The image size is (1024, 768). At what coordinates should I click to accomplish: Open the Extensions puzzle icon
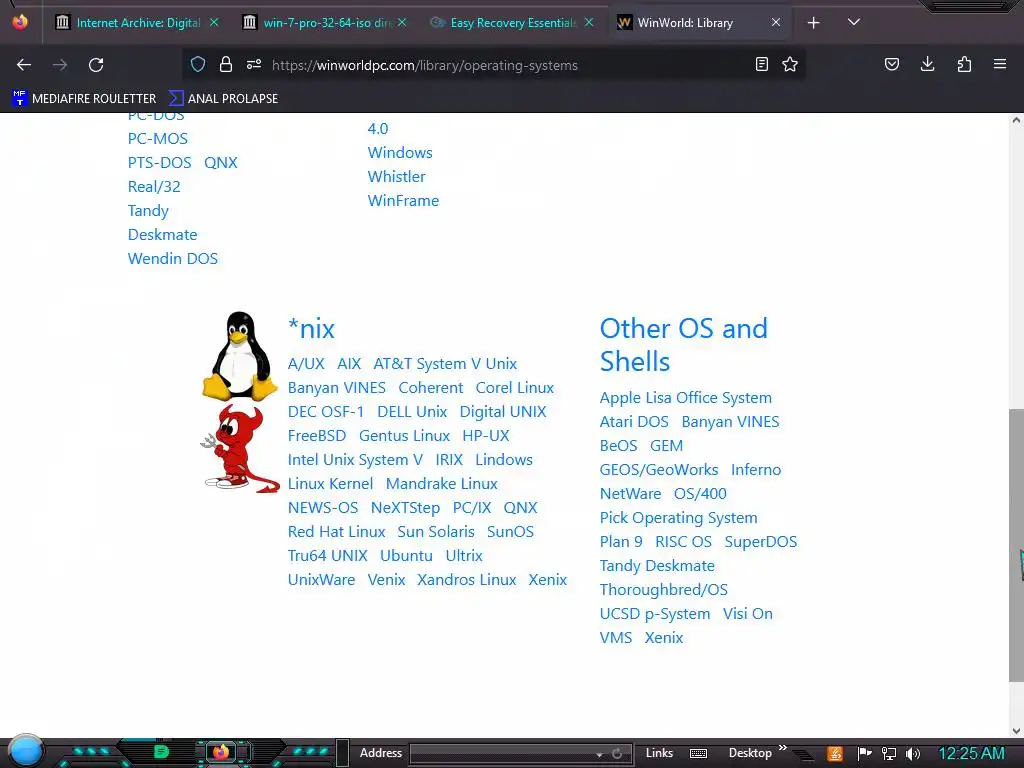pos(964,65)
